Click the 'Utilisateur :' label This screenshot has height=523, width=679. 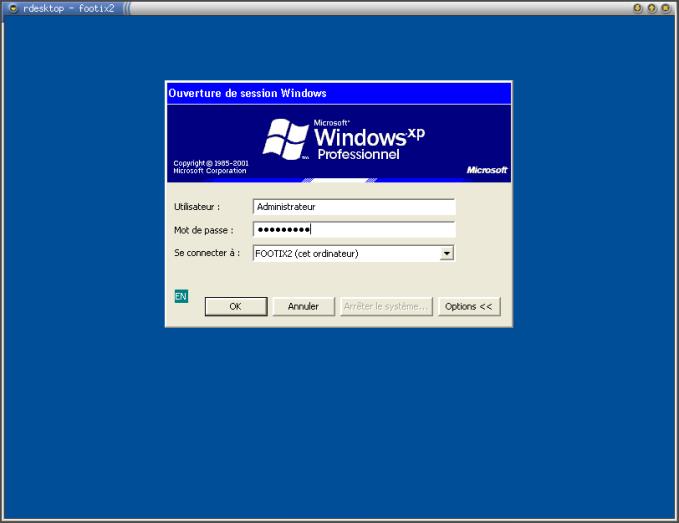point(197,207)
